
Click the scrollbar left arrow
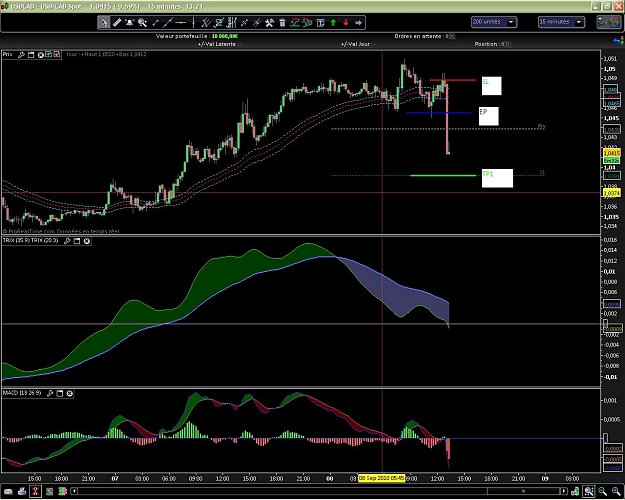[74, 491]
